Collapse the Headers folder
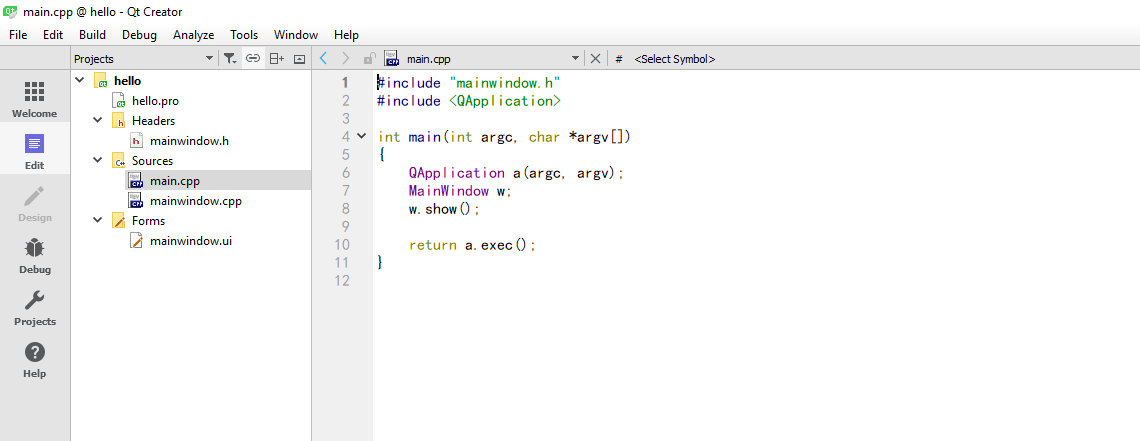The image size is (1140, 441). [x=97, y=121]
